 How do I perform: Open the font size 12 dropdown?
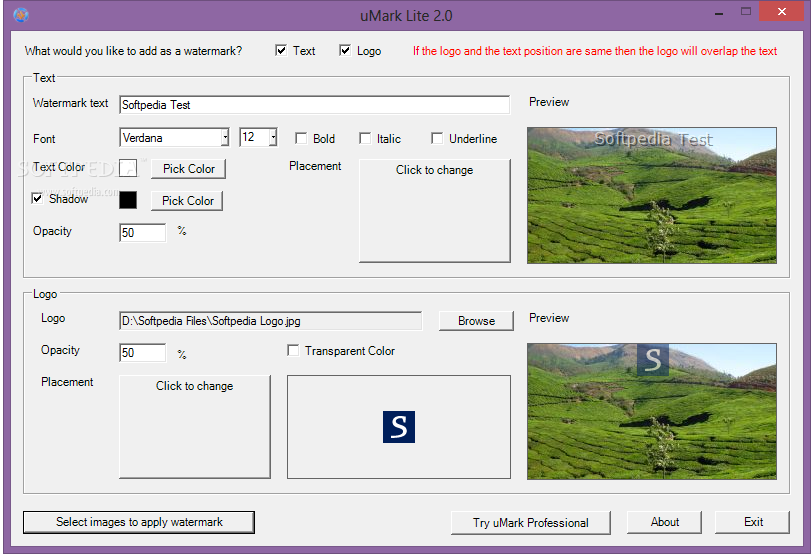[273, 138]
